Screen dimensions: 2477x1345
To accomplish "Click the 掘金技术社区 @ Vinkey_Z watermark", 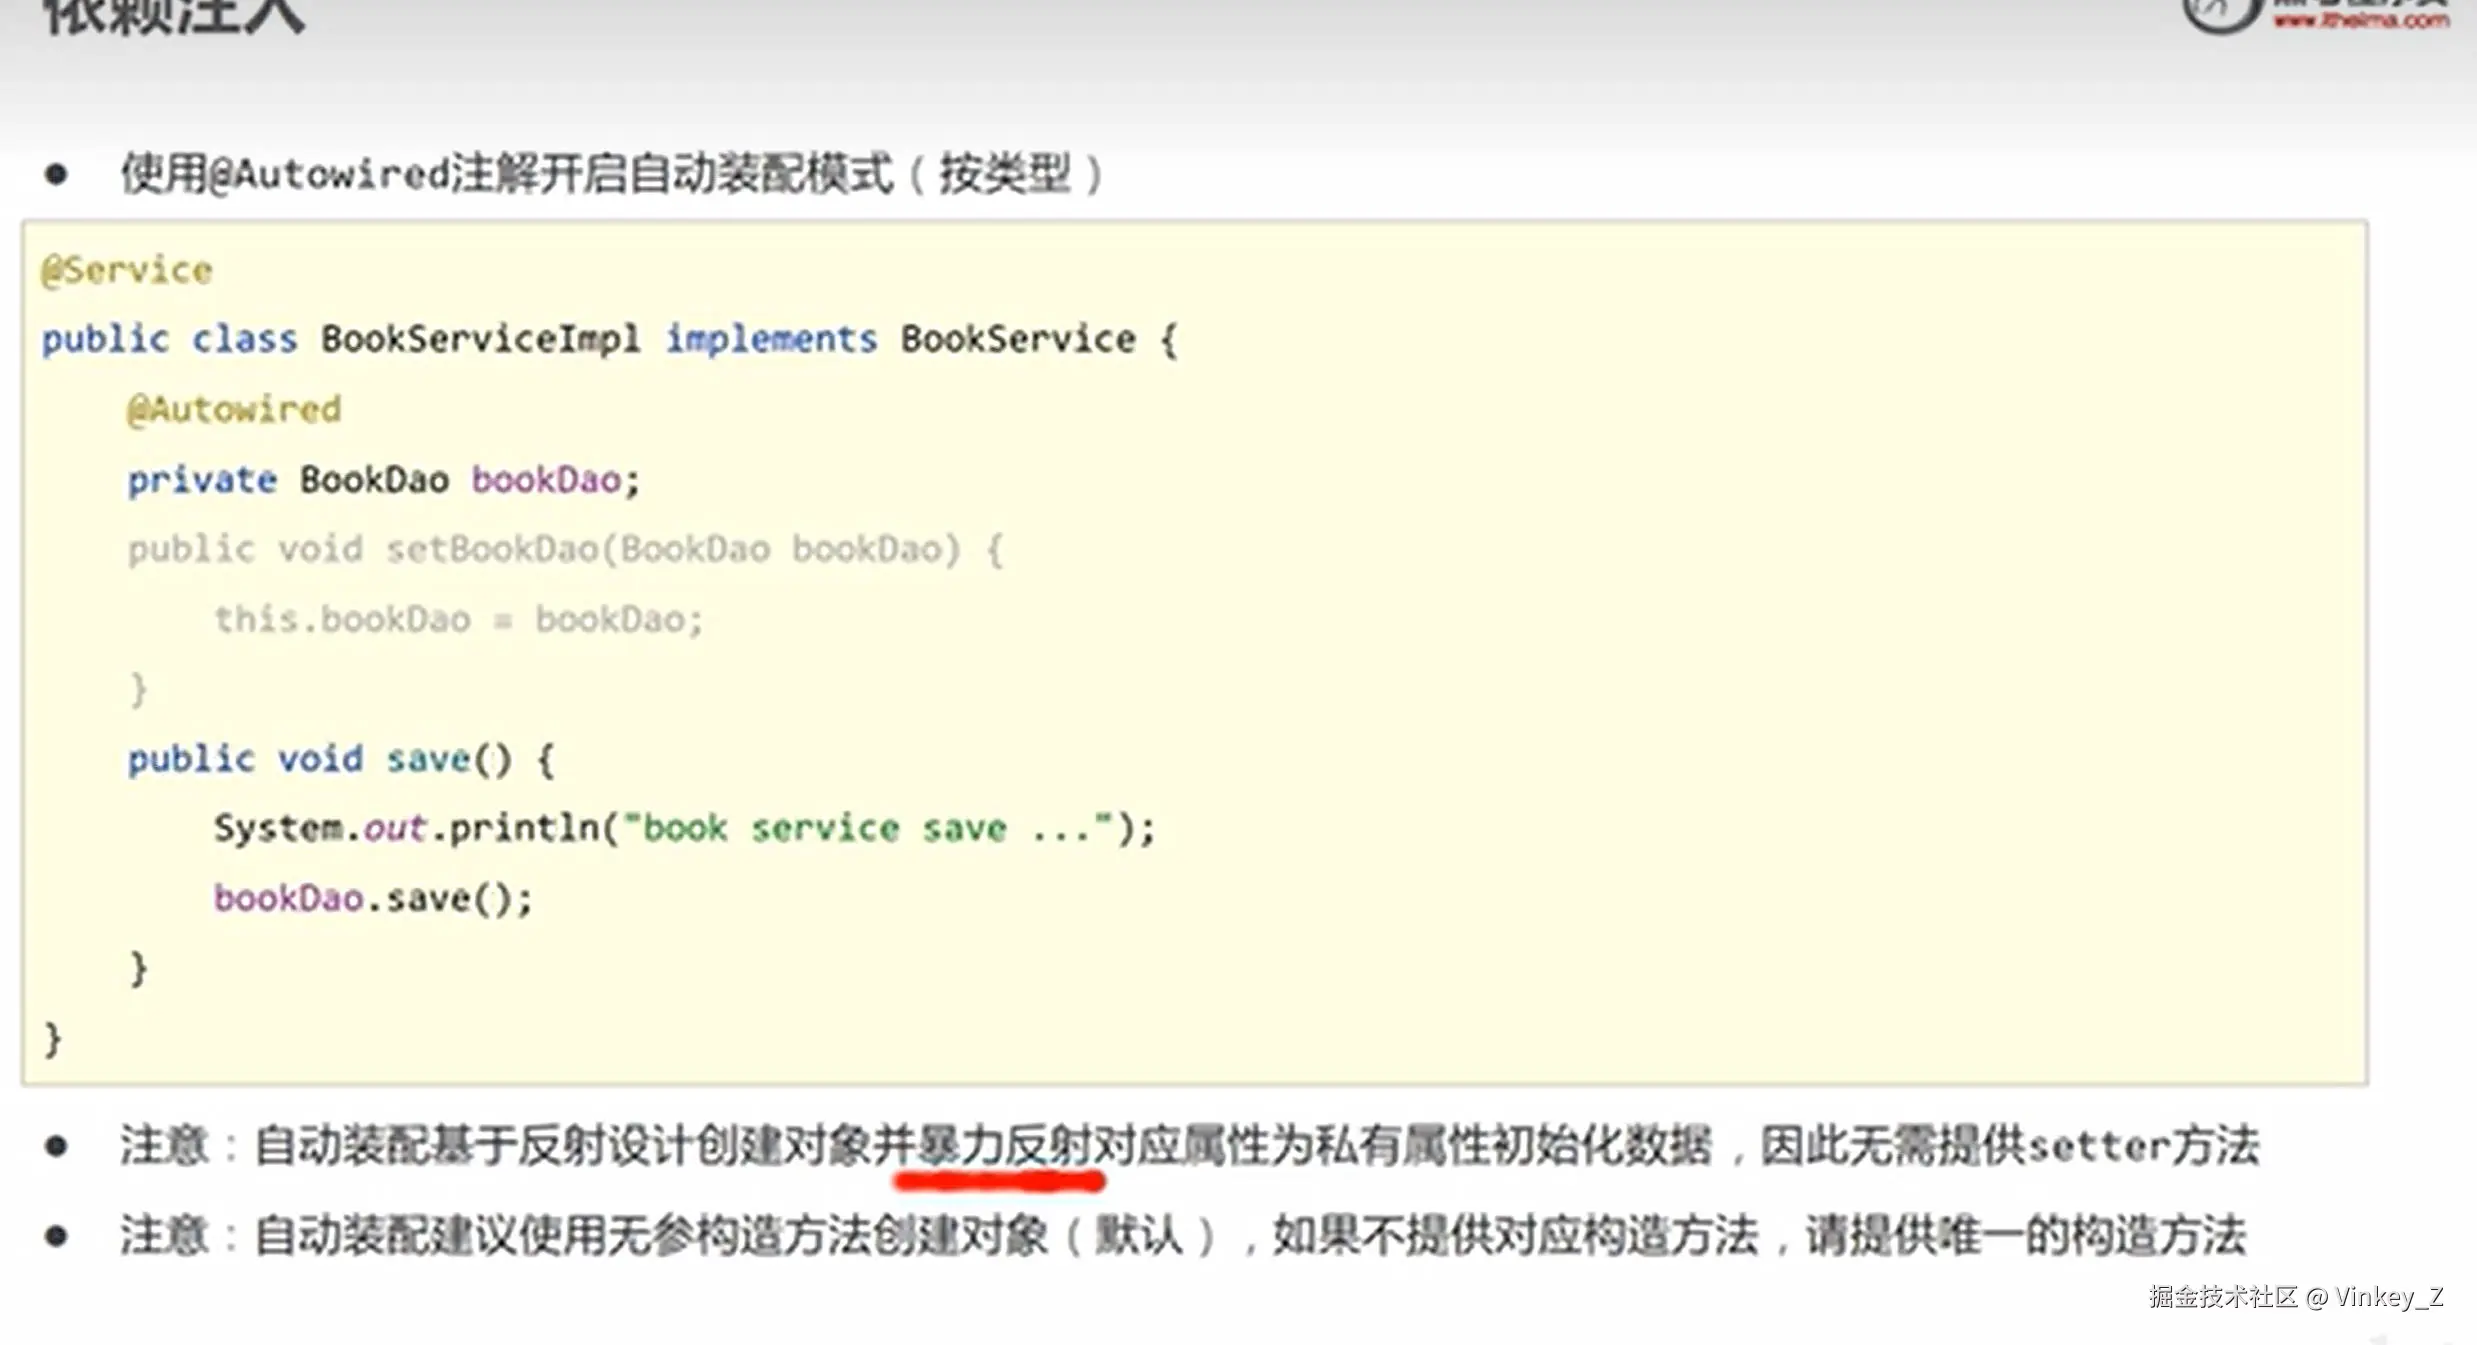I will (x=2295, y=1297).
